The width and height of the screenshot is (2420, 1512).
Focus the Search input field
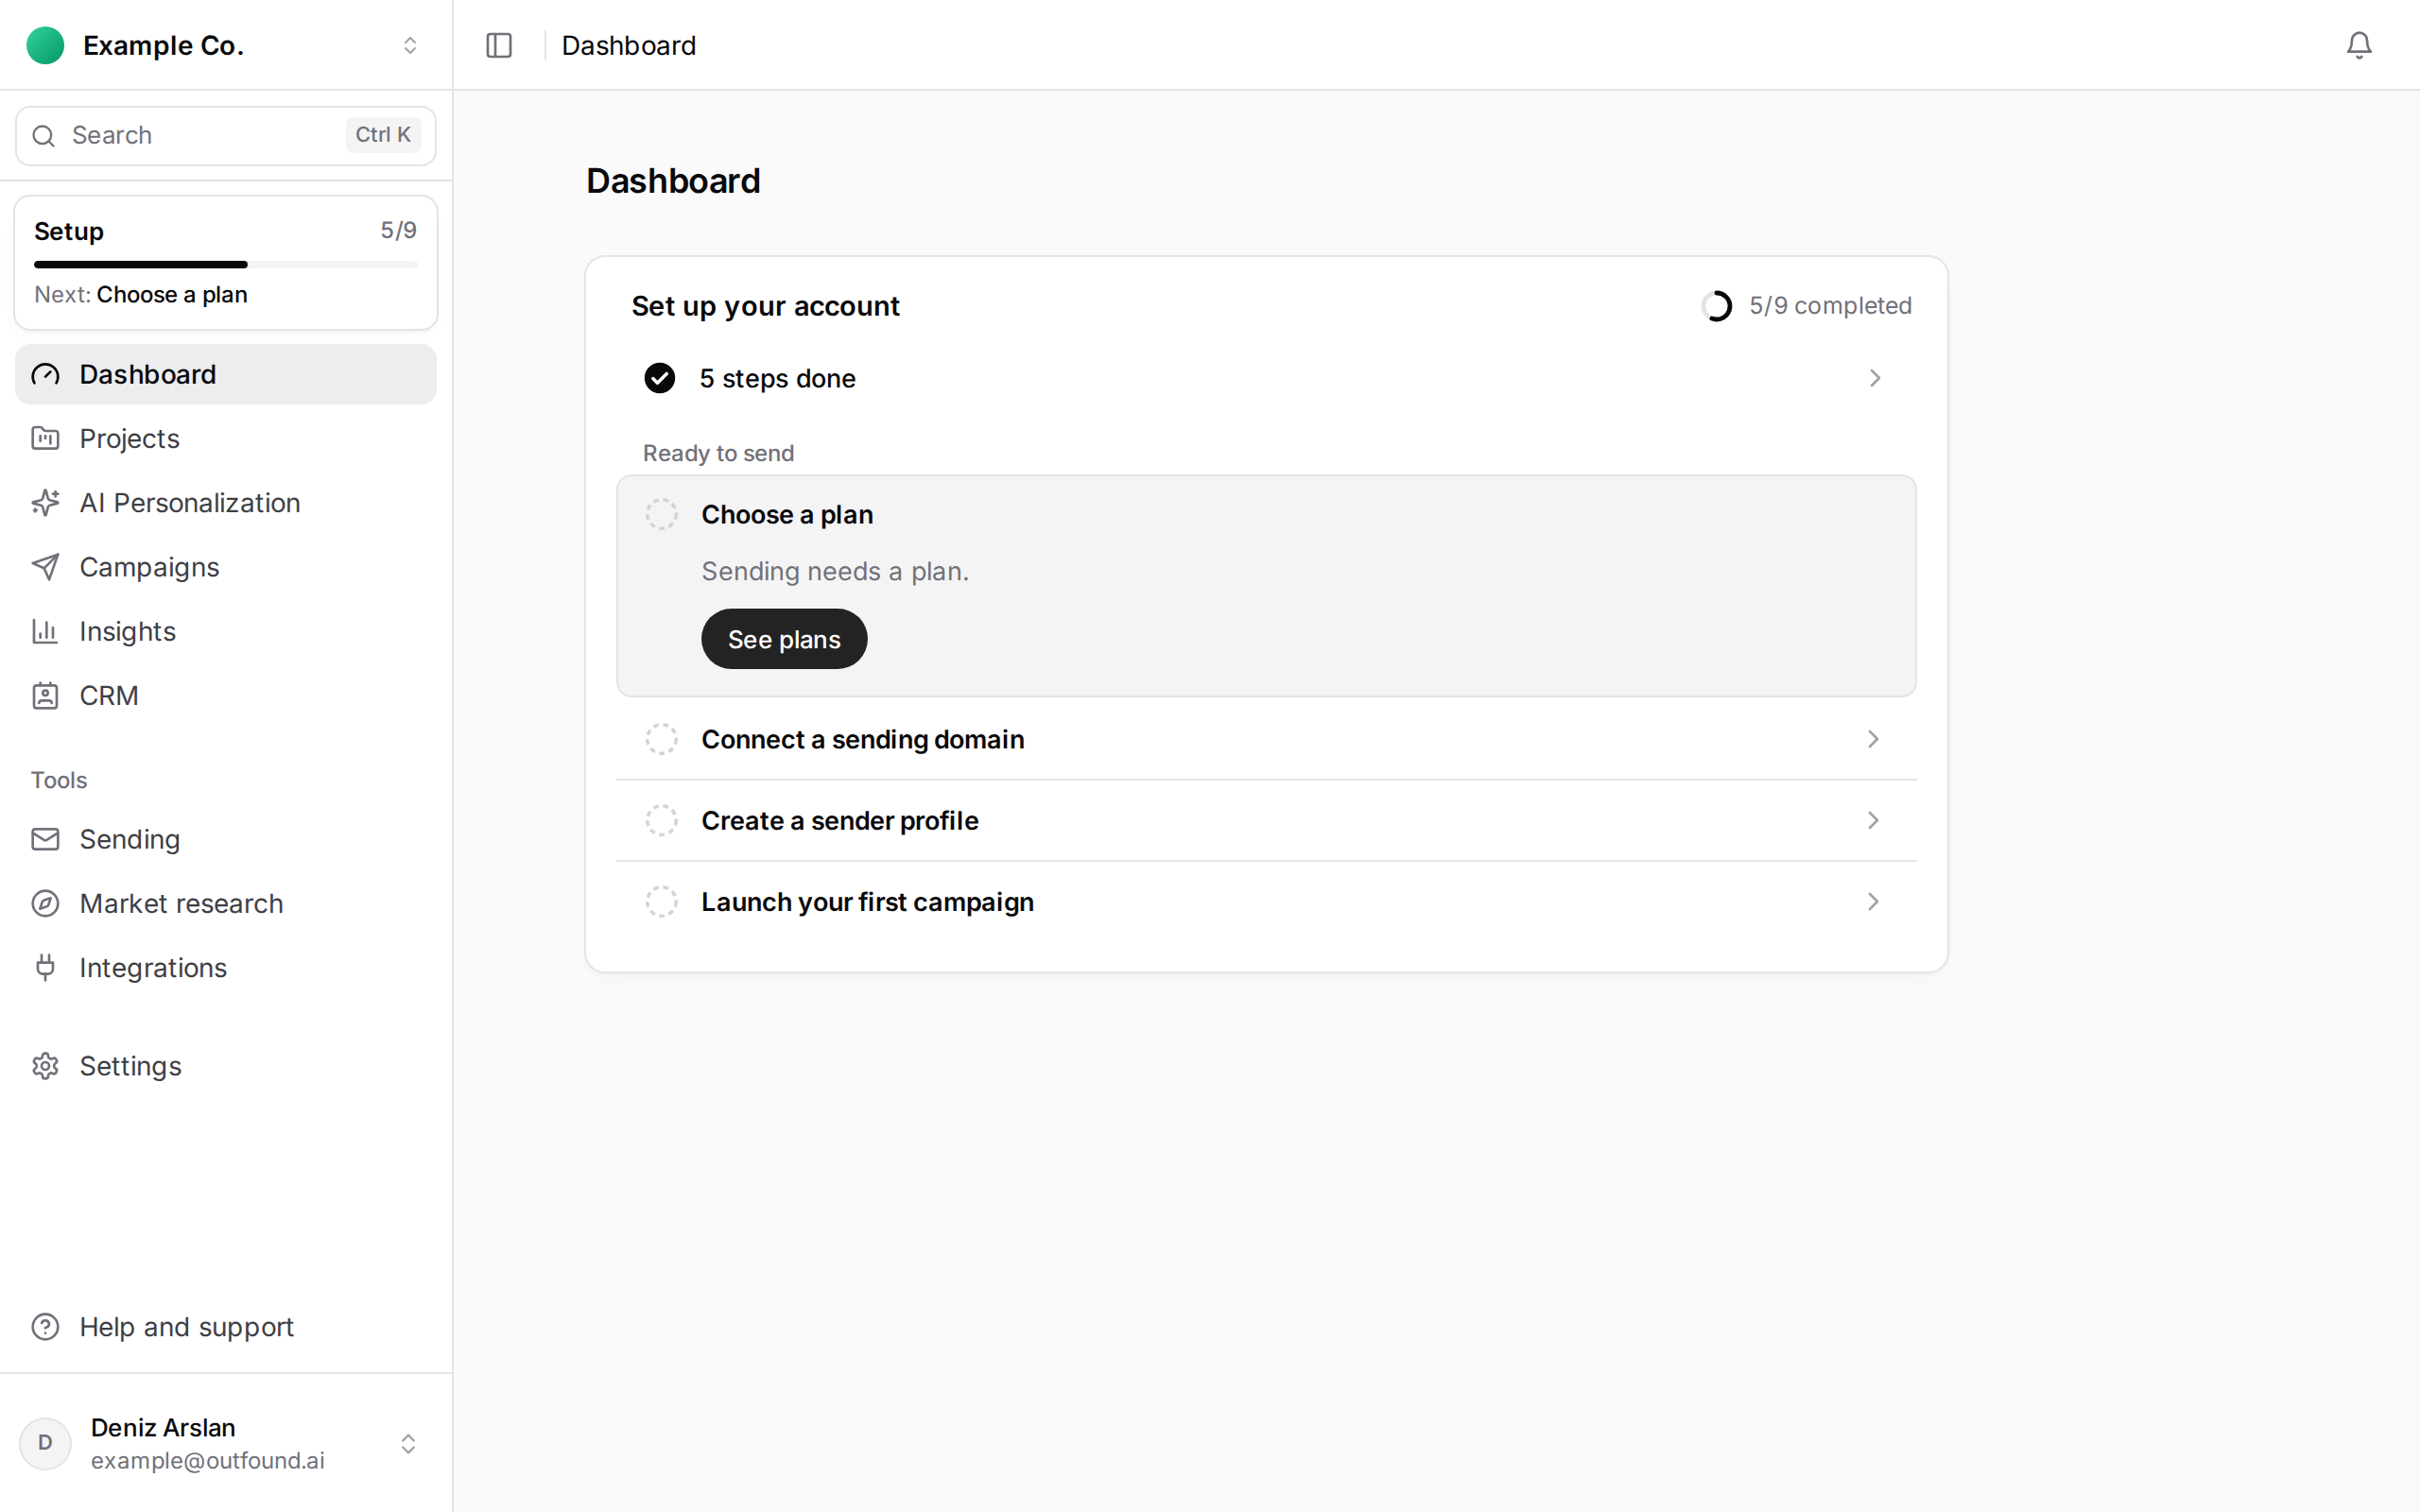pyautogui.click(x=226, y=136)
